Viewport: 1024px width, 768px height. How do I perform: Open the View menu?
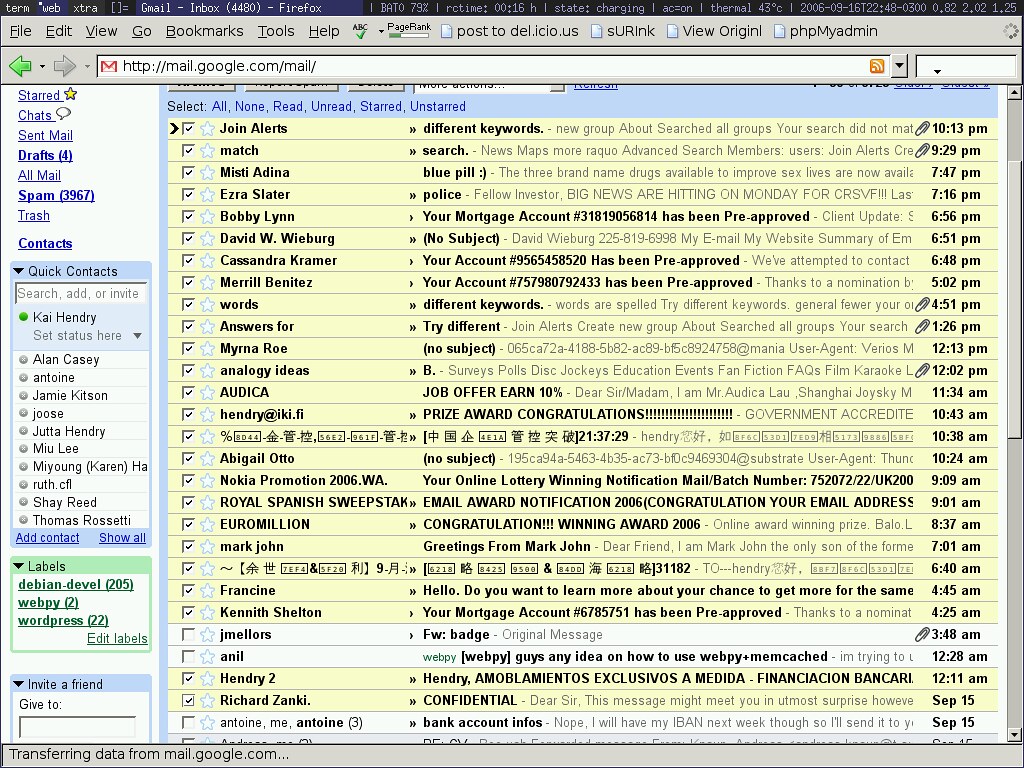[101, 31]
